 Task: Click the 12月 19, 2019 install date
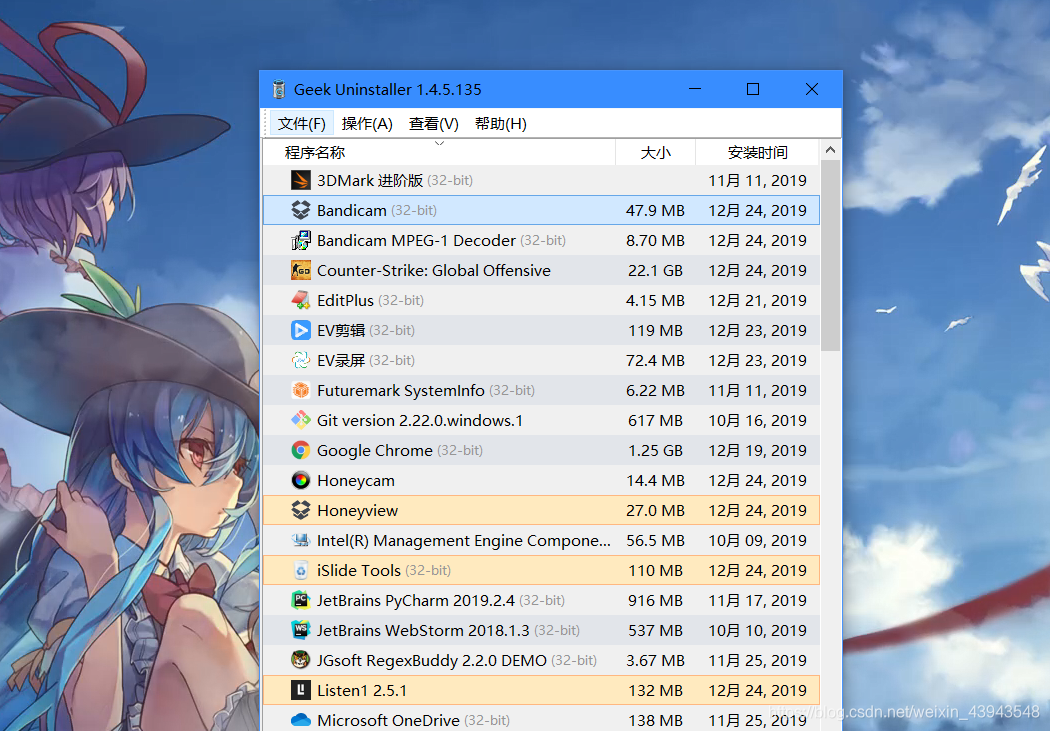(x=757, y=451)
